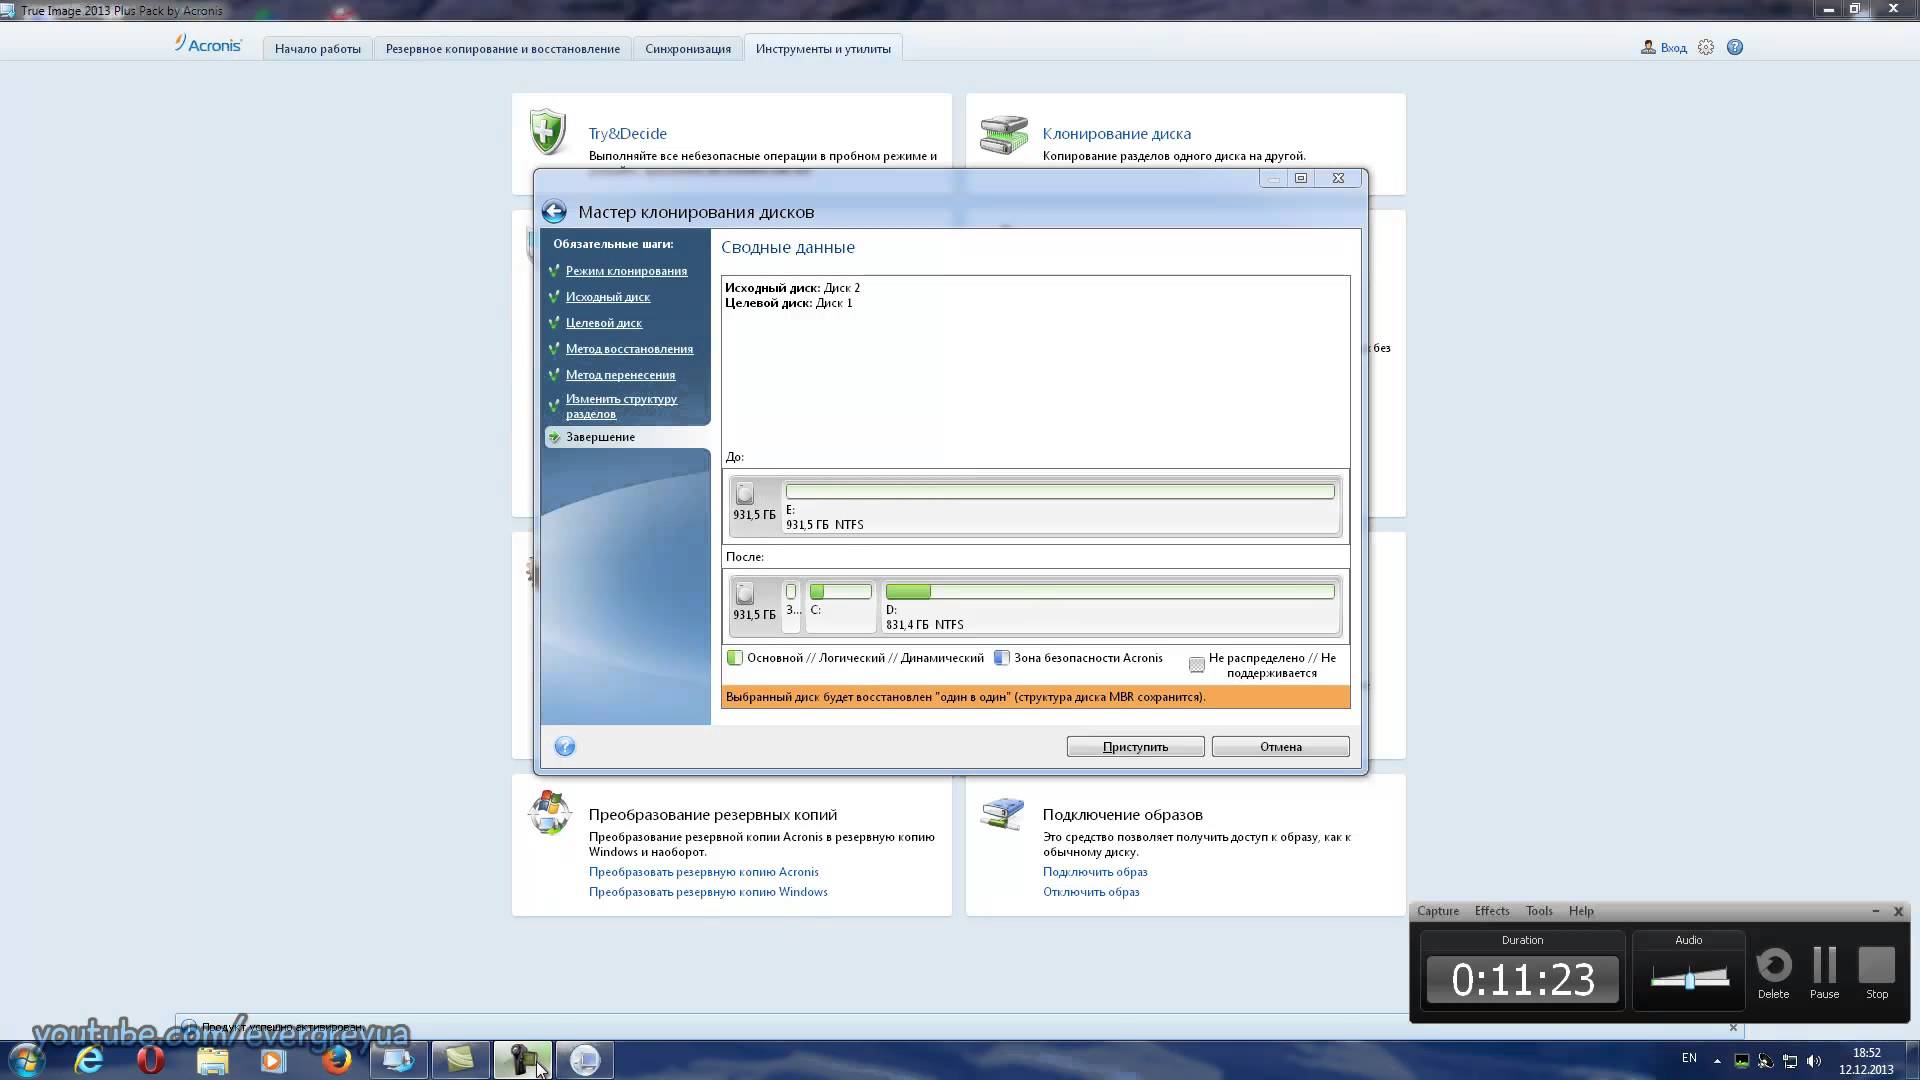Switch to Резервное копирование и восстановление tab
This screenshot has height=1080, width=1920.
click(503, 48)
